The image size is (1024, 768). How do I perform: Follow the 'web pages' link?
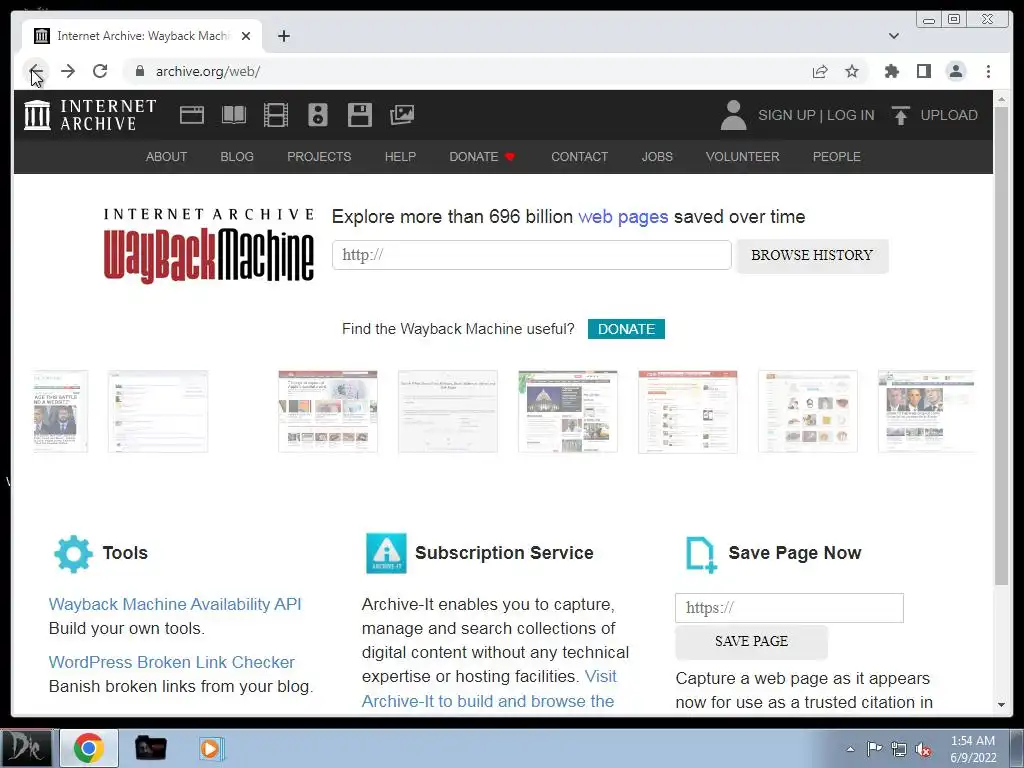click(x=623, y=217)
